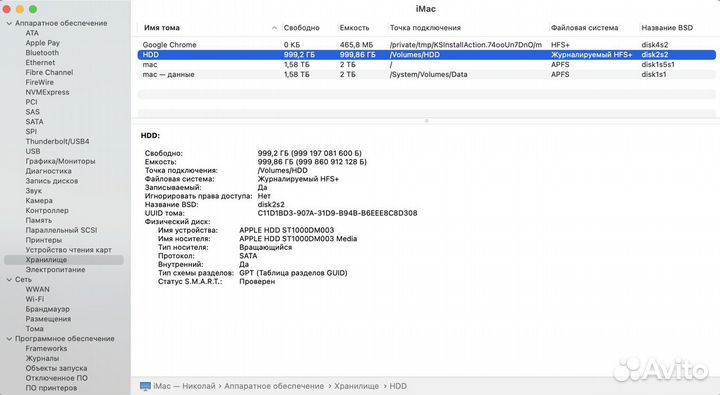Open Объекты запуска sidebar item
720x395 pixels.
point(56,368)
